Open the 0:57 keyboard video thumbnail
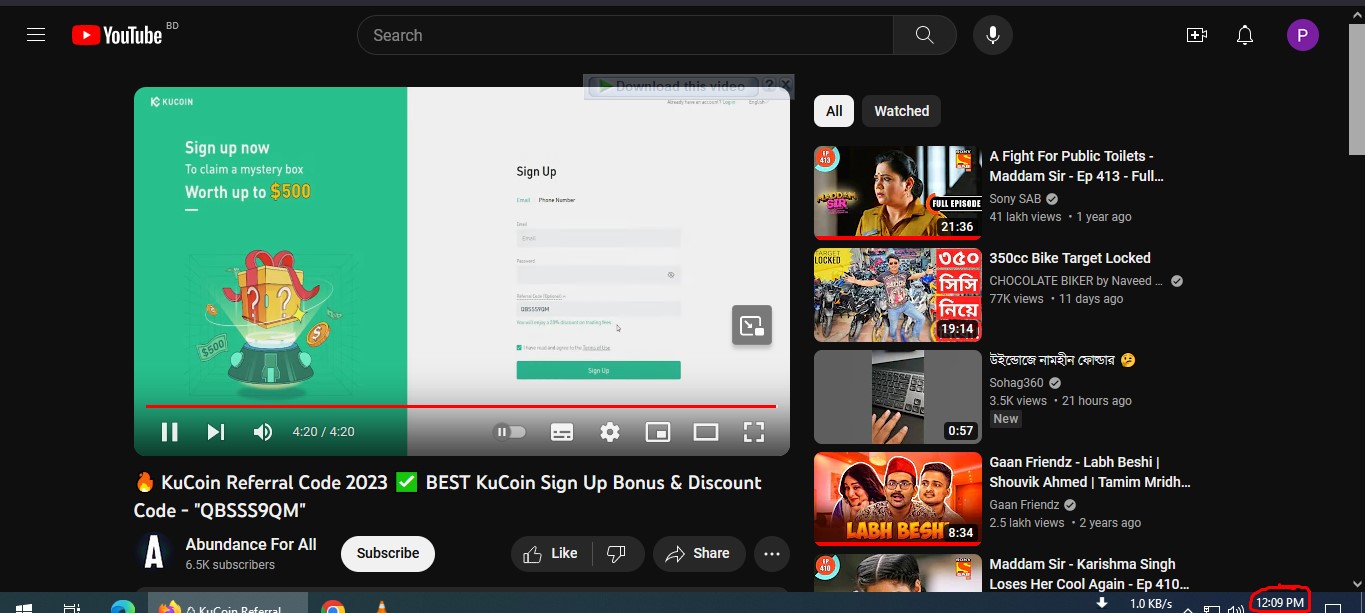 tap(898, 397)
